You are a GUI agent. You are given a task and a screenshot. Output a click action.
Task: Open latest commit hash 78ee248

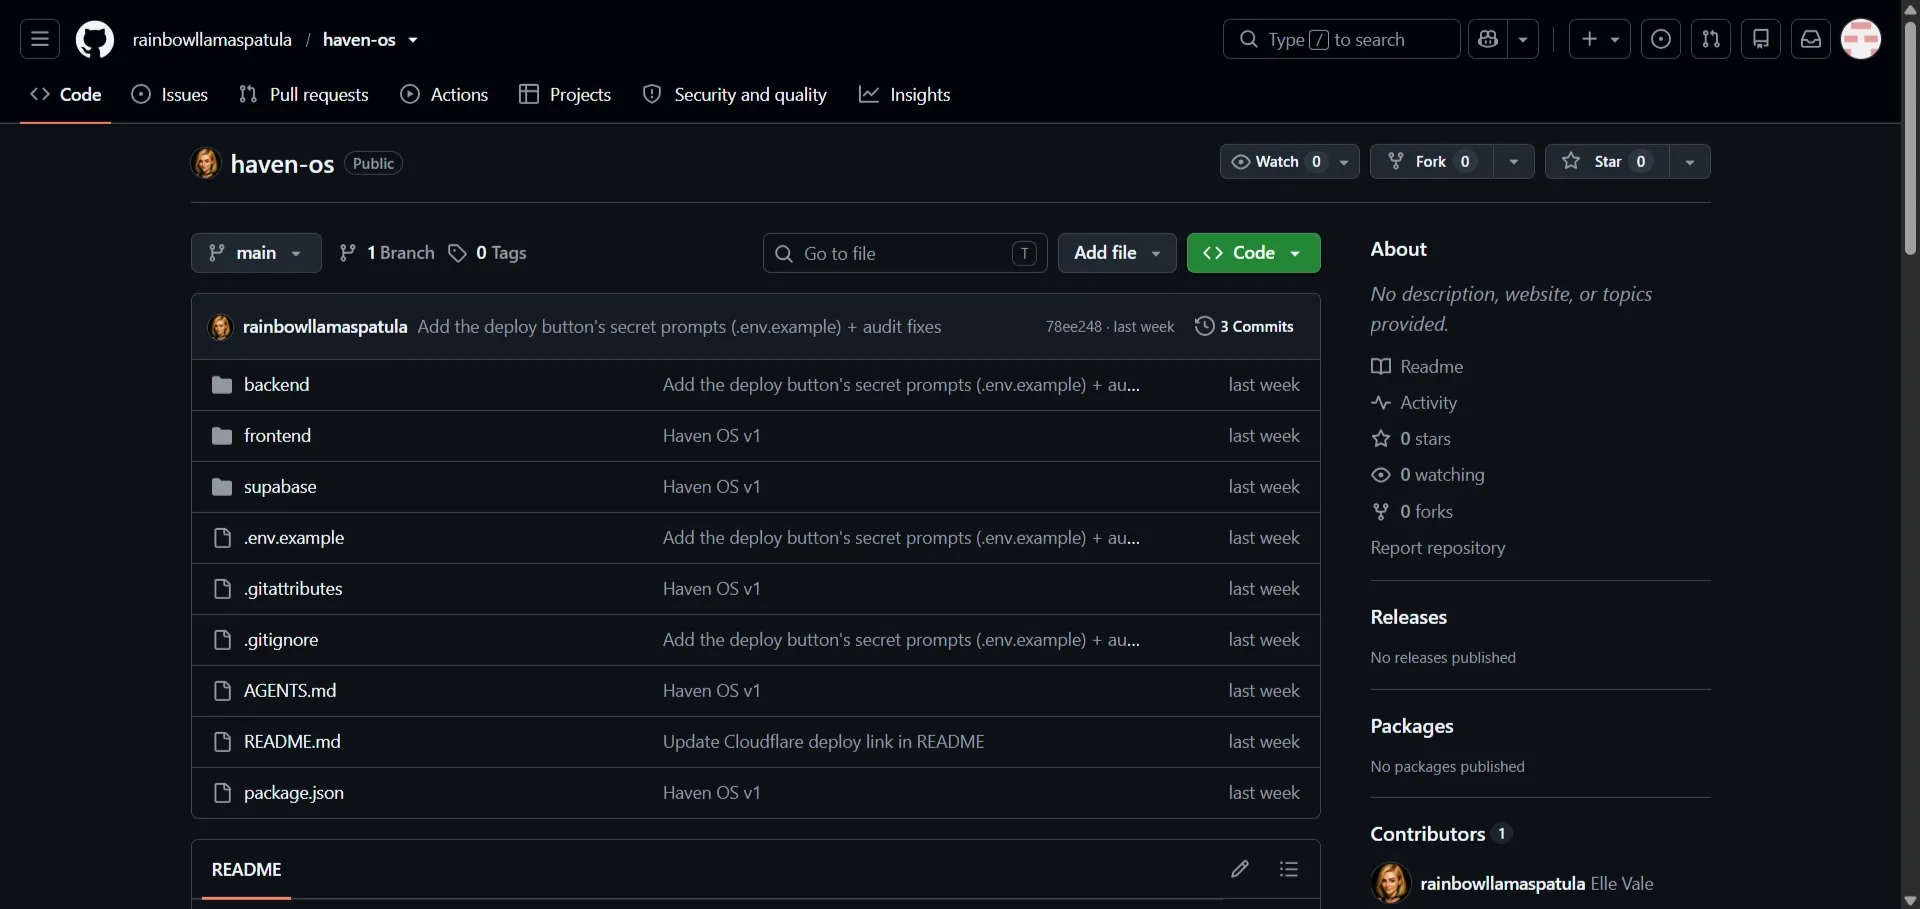point(1074,327)
